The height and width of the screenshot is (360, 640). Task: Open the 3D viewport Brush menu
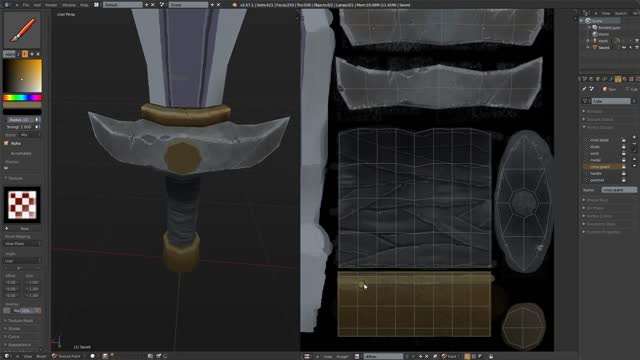click(x=41, y=356)
